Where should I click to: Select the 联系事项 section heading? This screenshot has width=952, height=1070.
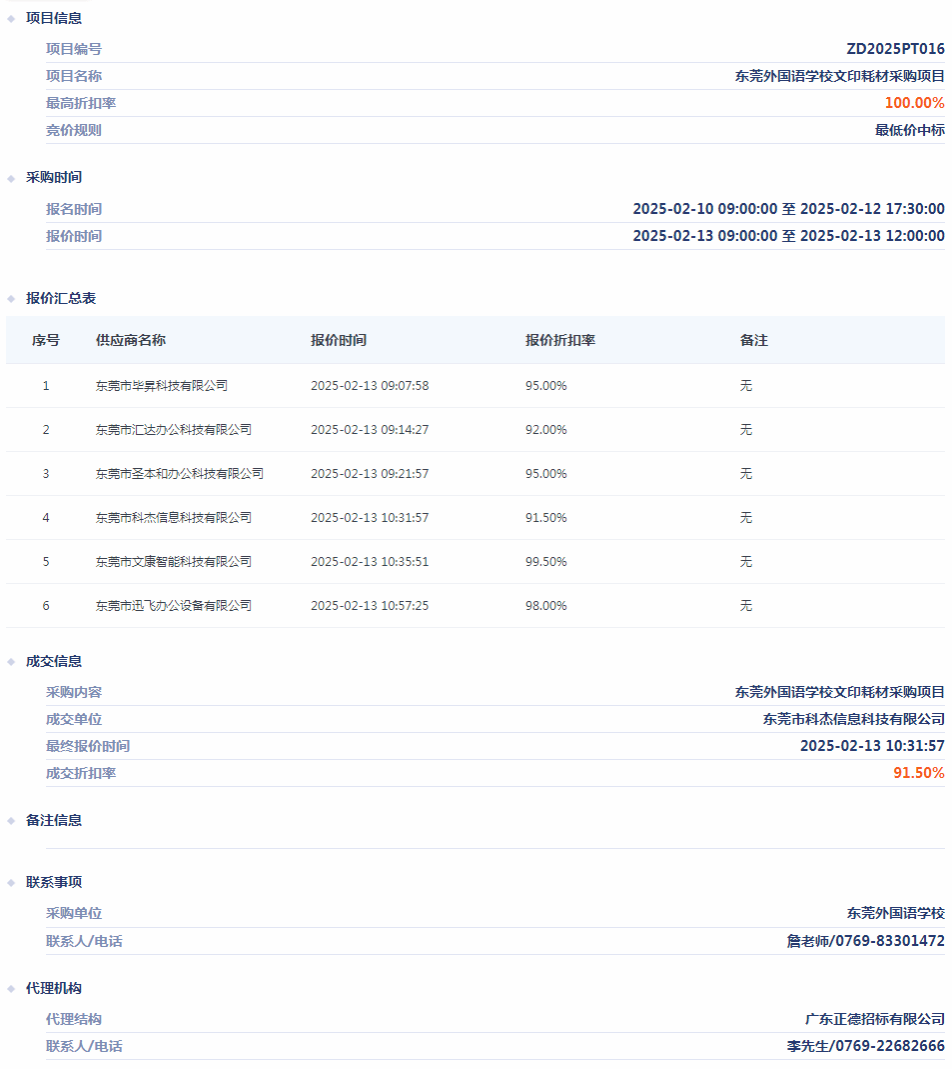[54, 882]
